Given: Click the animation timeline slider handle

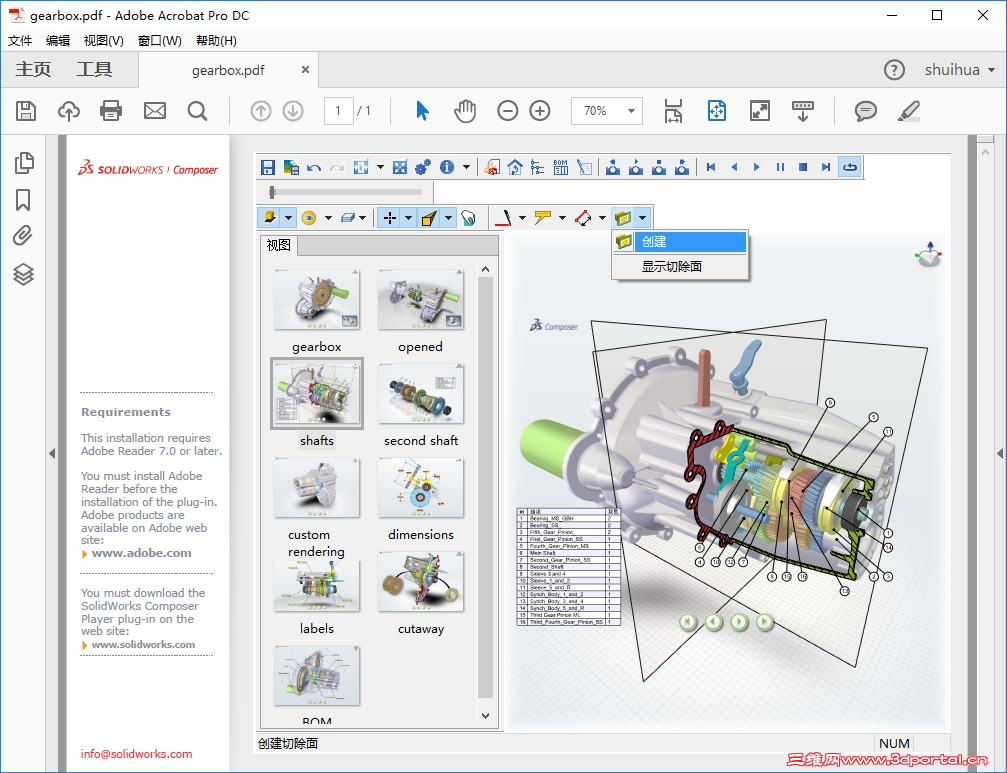Looking at the screenshot, I should 272,191.
